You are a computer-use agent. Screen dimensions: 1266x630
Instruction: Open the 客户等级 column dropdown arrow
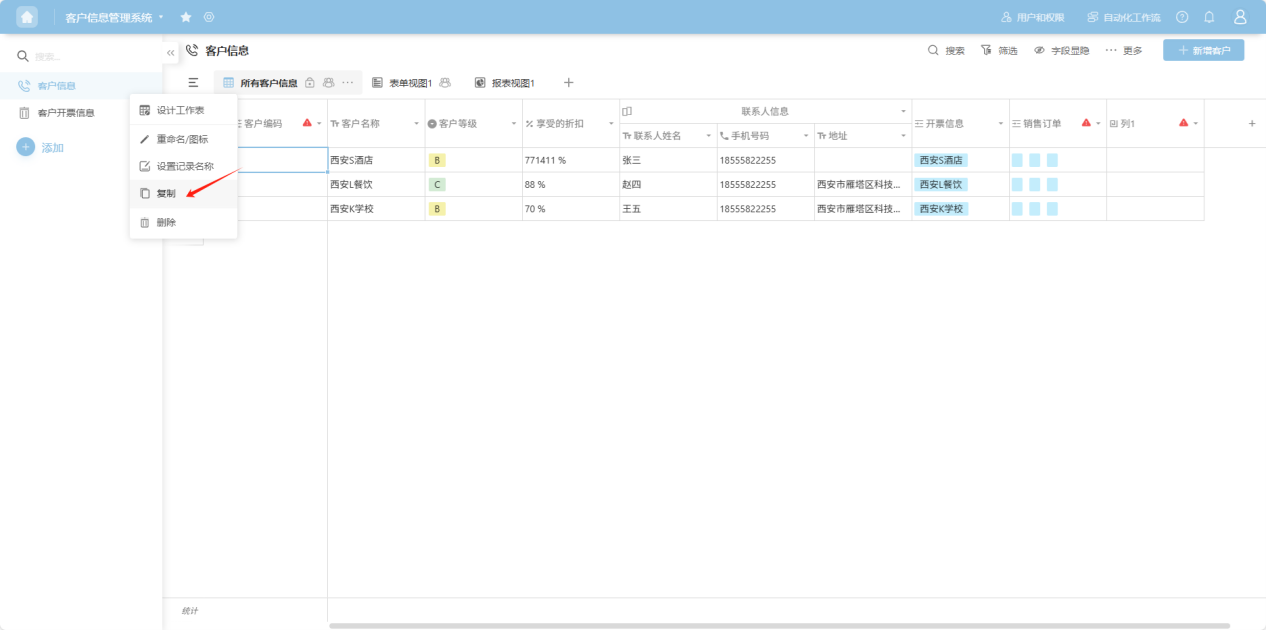514,123
